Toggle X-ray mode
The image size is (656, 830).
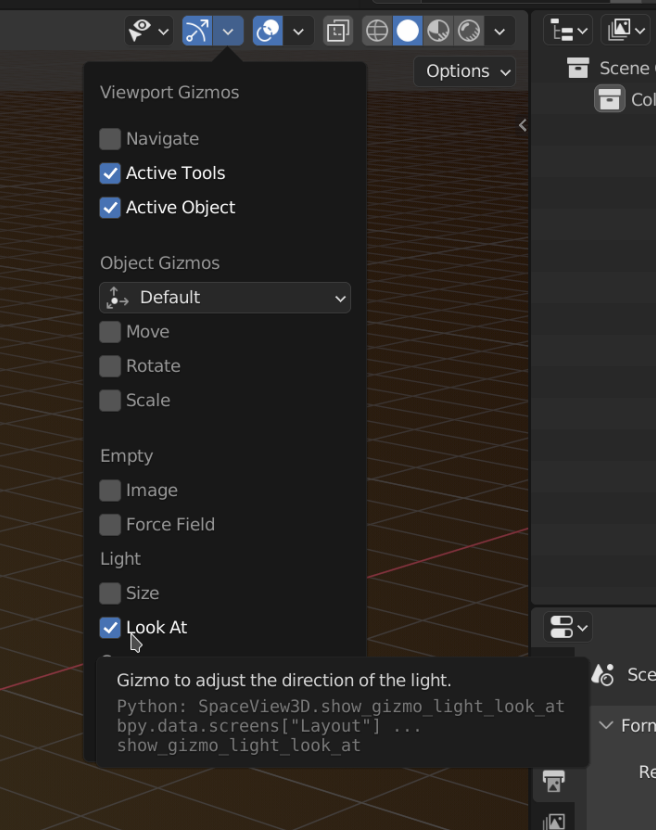(x=338, y=31)
